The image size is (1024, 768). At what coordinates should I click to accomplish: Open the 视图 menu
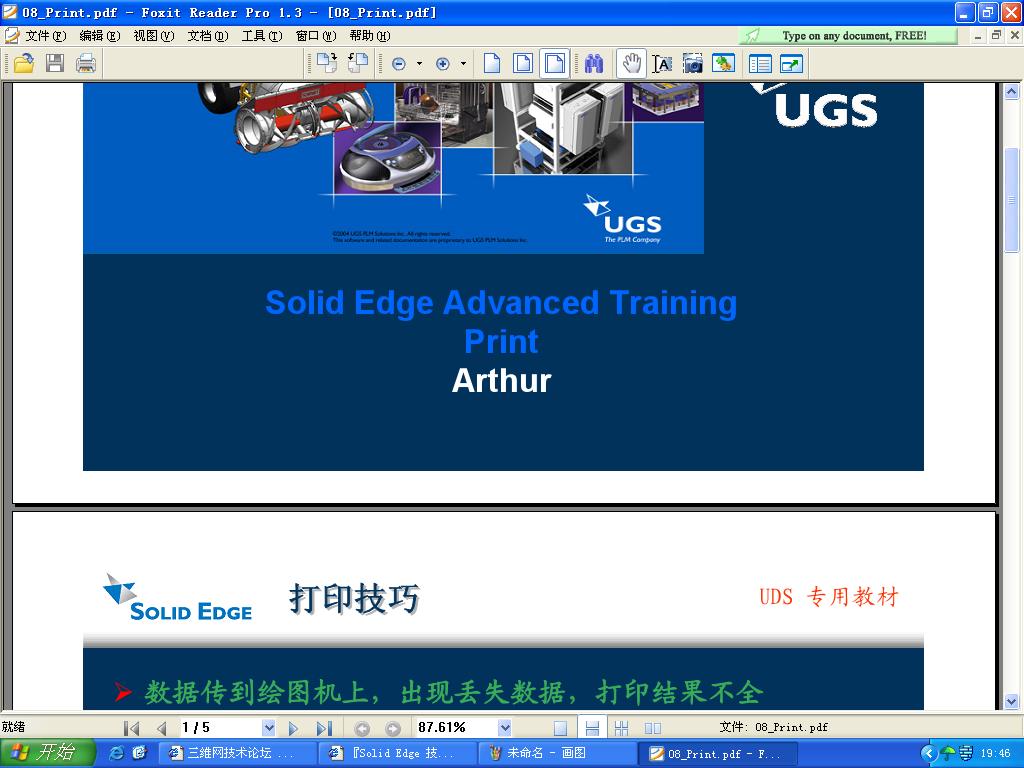[x=154, y=36]
